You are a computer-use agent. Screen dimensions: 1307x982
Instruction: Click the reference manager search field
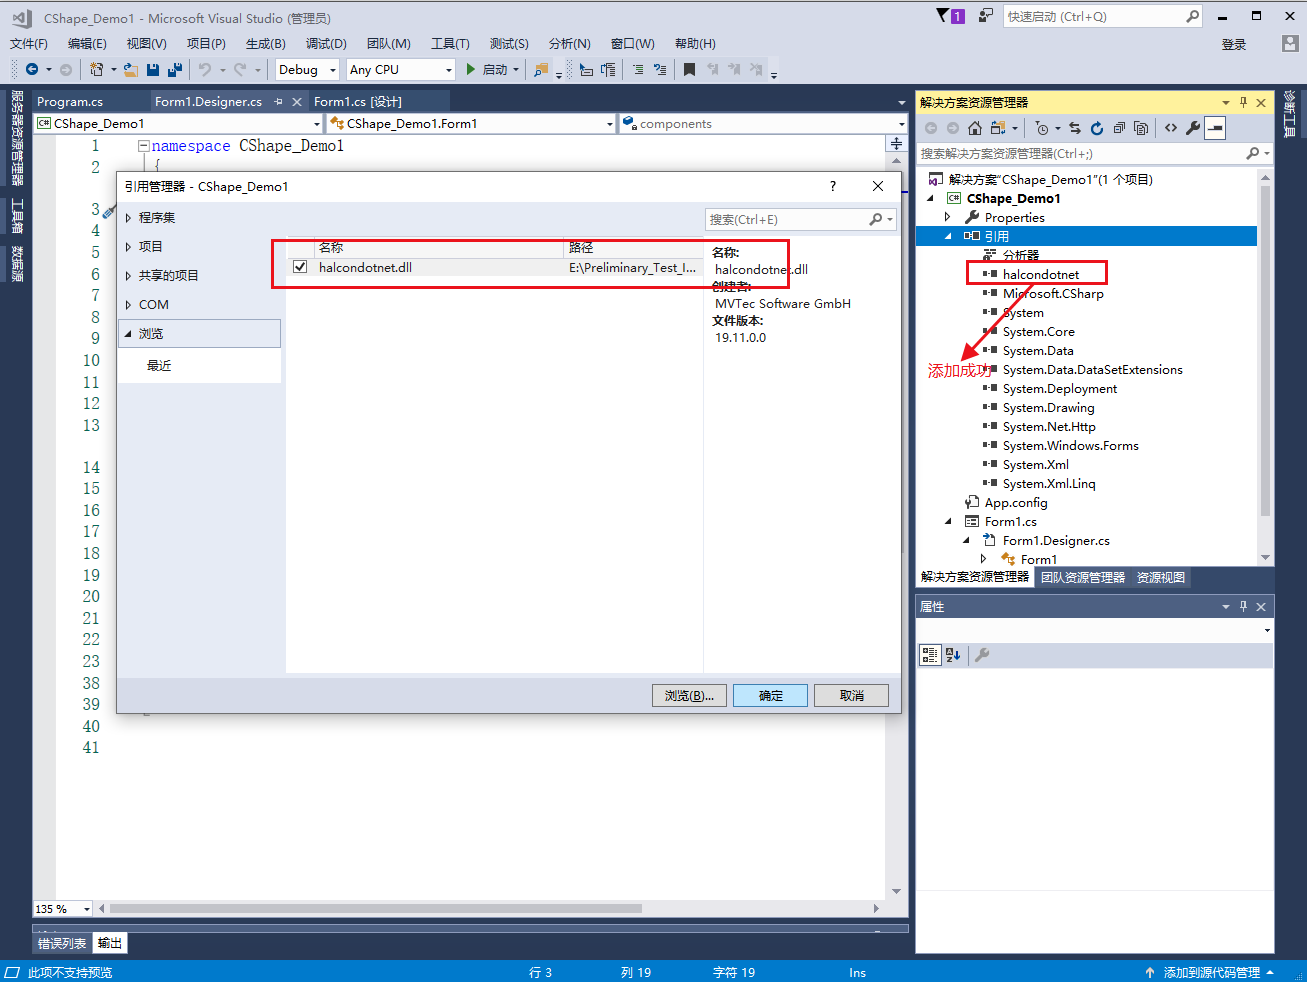point(800,219)
